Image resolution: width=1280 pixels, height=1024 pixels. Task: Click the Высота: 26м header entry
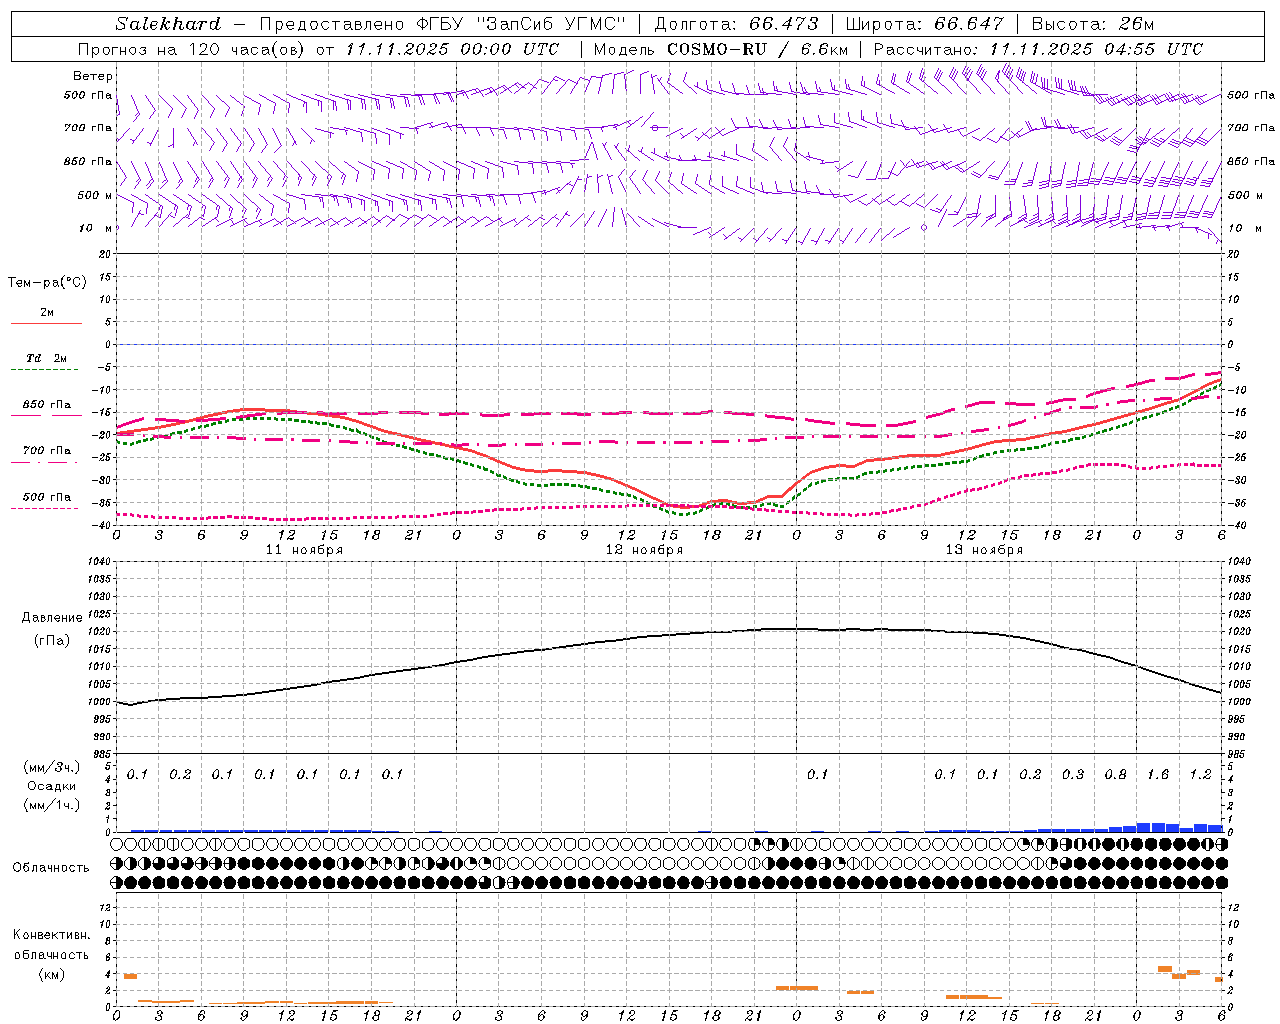[x=1093, y=24]
